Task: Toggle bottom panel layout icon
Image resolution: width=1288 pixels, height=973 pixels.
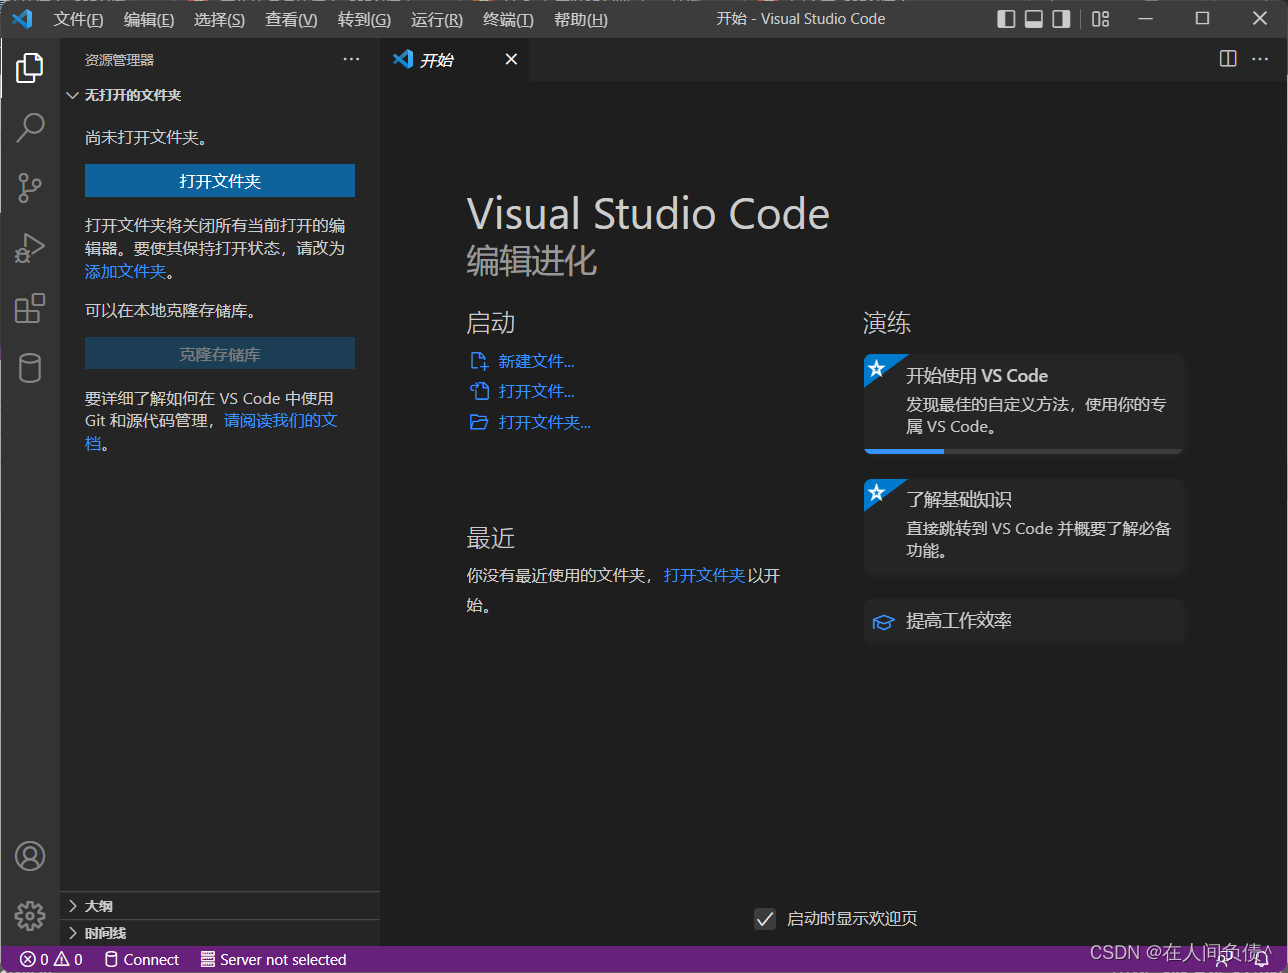Action: [1034, 19]
